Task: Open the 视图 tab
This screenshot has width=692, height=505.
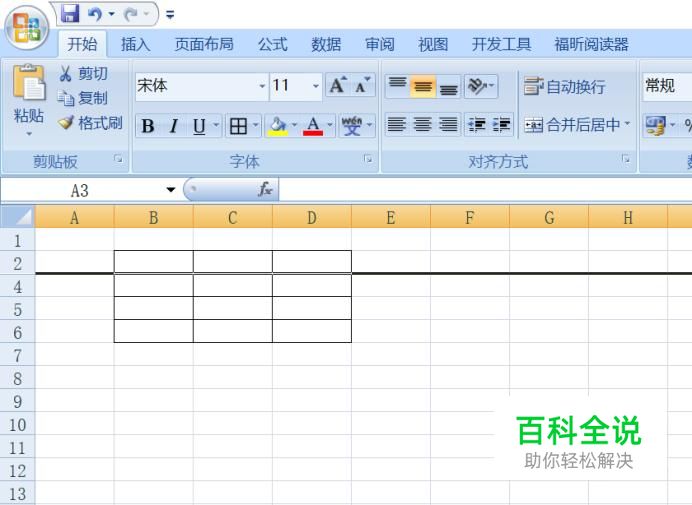Action: coord(433,44)
